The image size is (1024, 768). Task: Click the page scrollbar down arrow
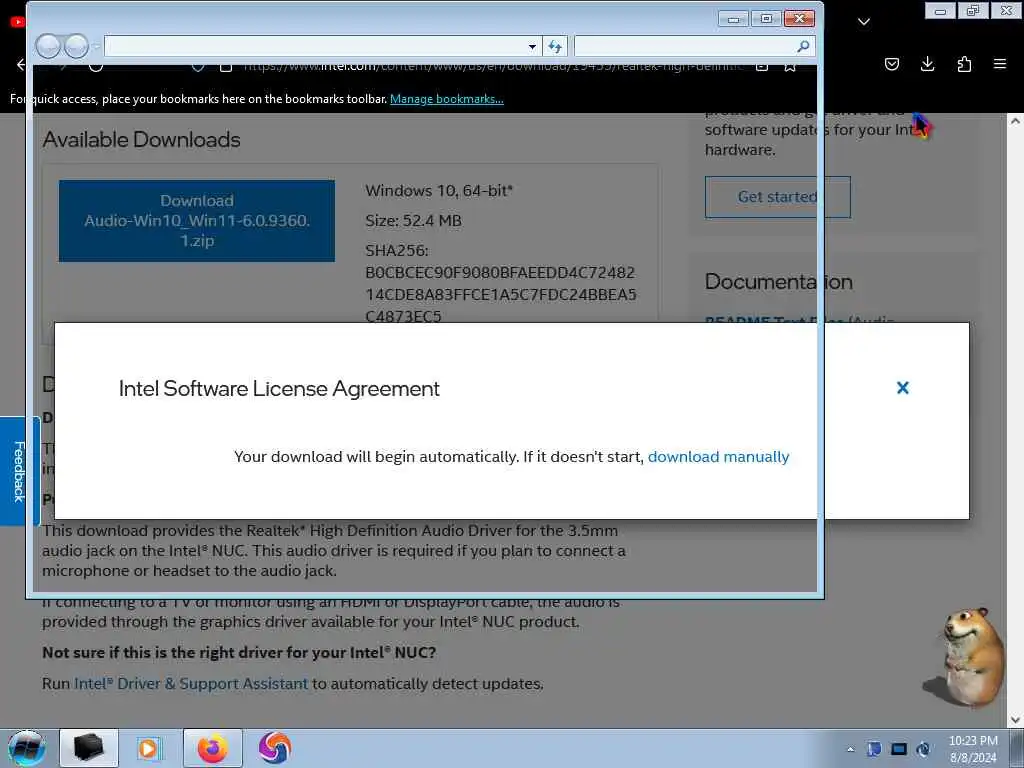point(1015,720)
